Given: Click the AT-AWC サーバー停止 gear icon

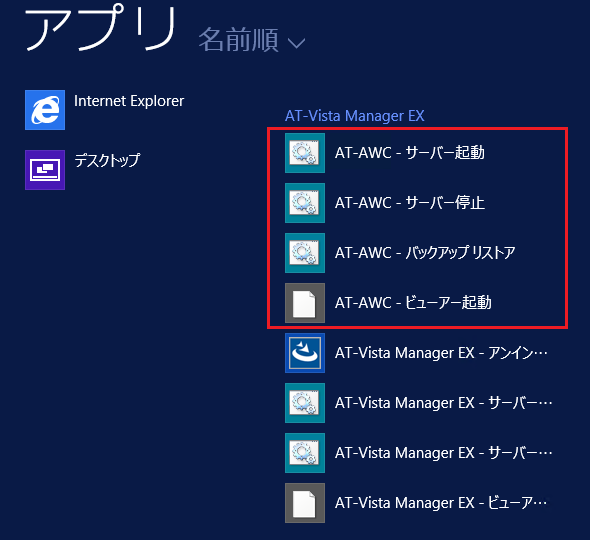Looking at the screenshot, I should [305, 203].
